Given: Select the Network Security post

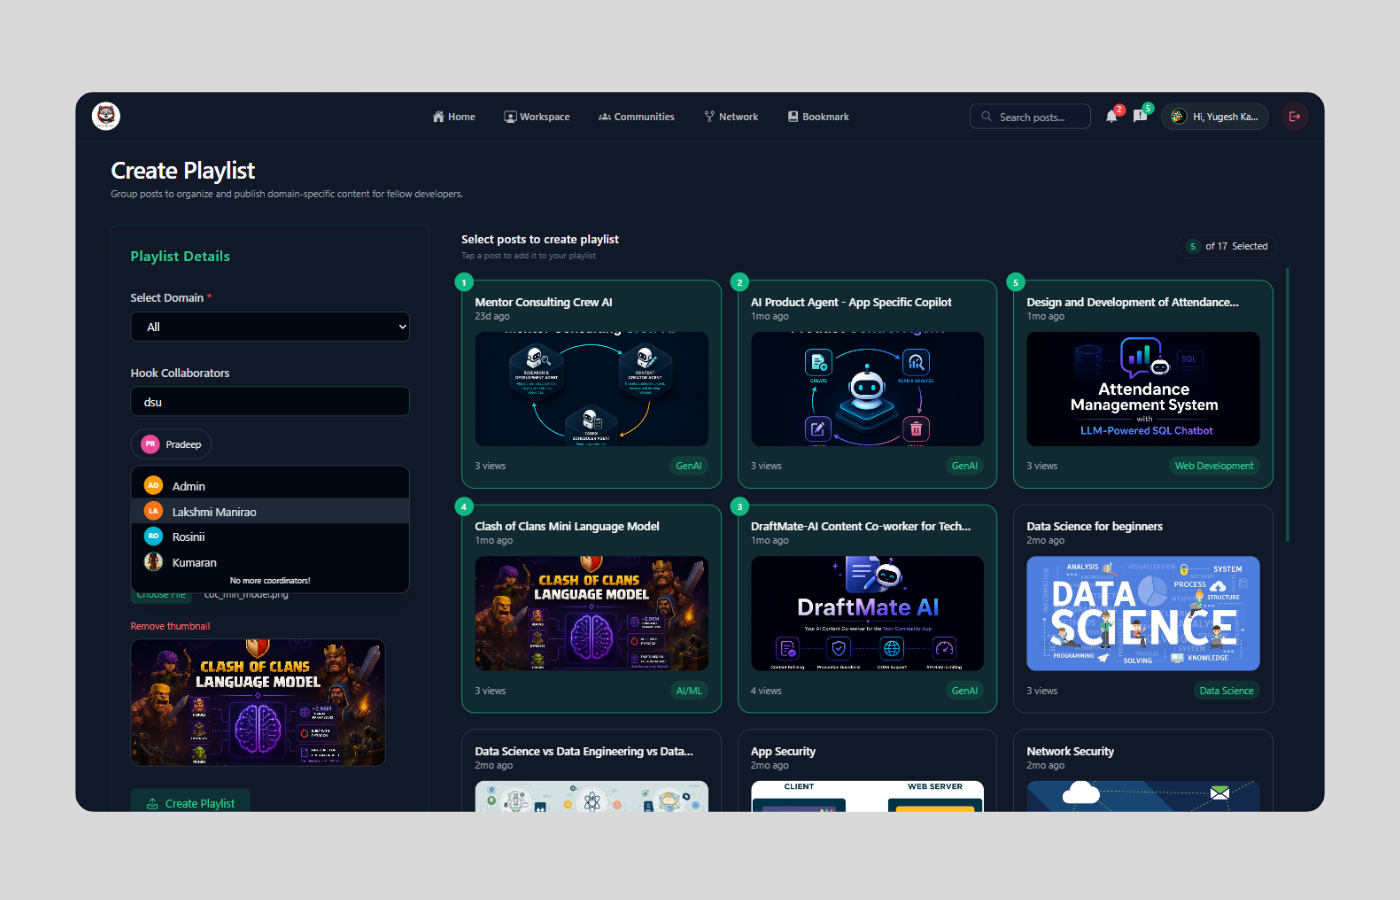Looking at the screenshot, I should (1143, 771).
